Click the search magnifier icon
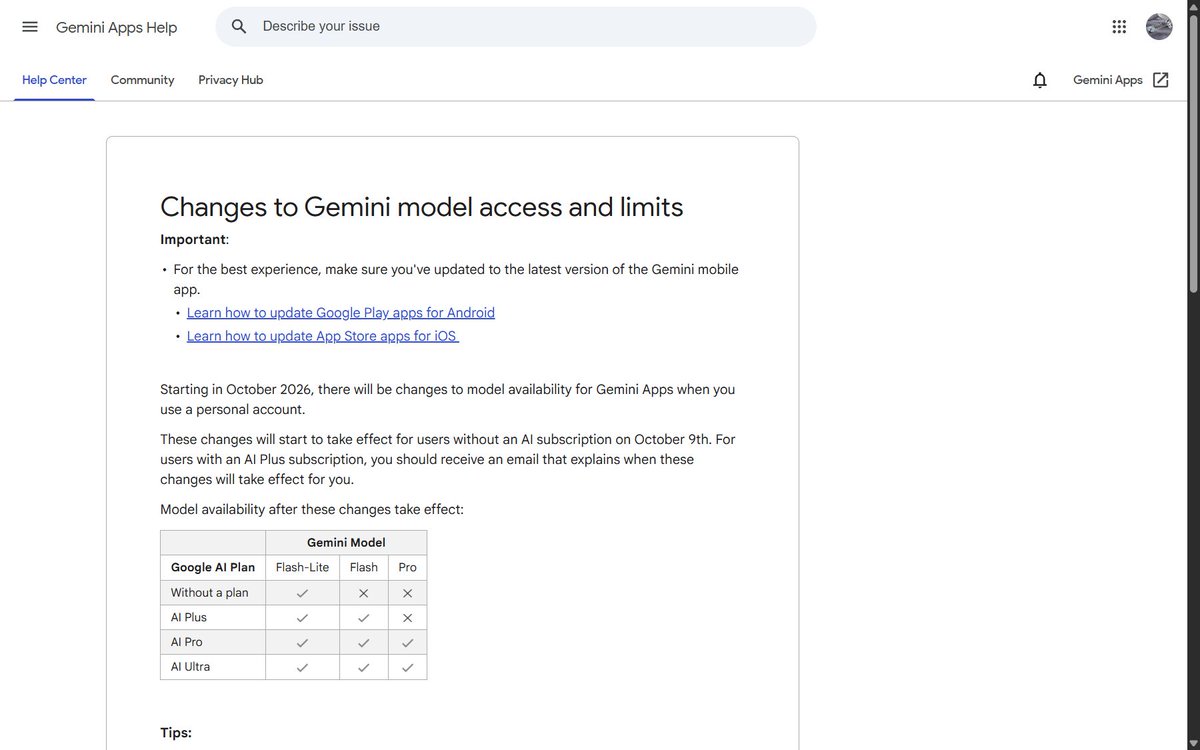1200x750 pixels. tap(239, 27)
